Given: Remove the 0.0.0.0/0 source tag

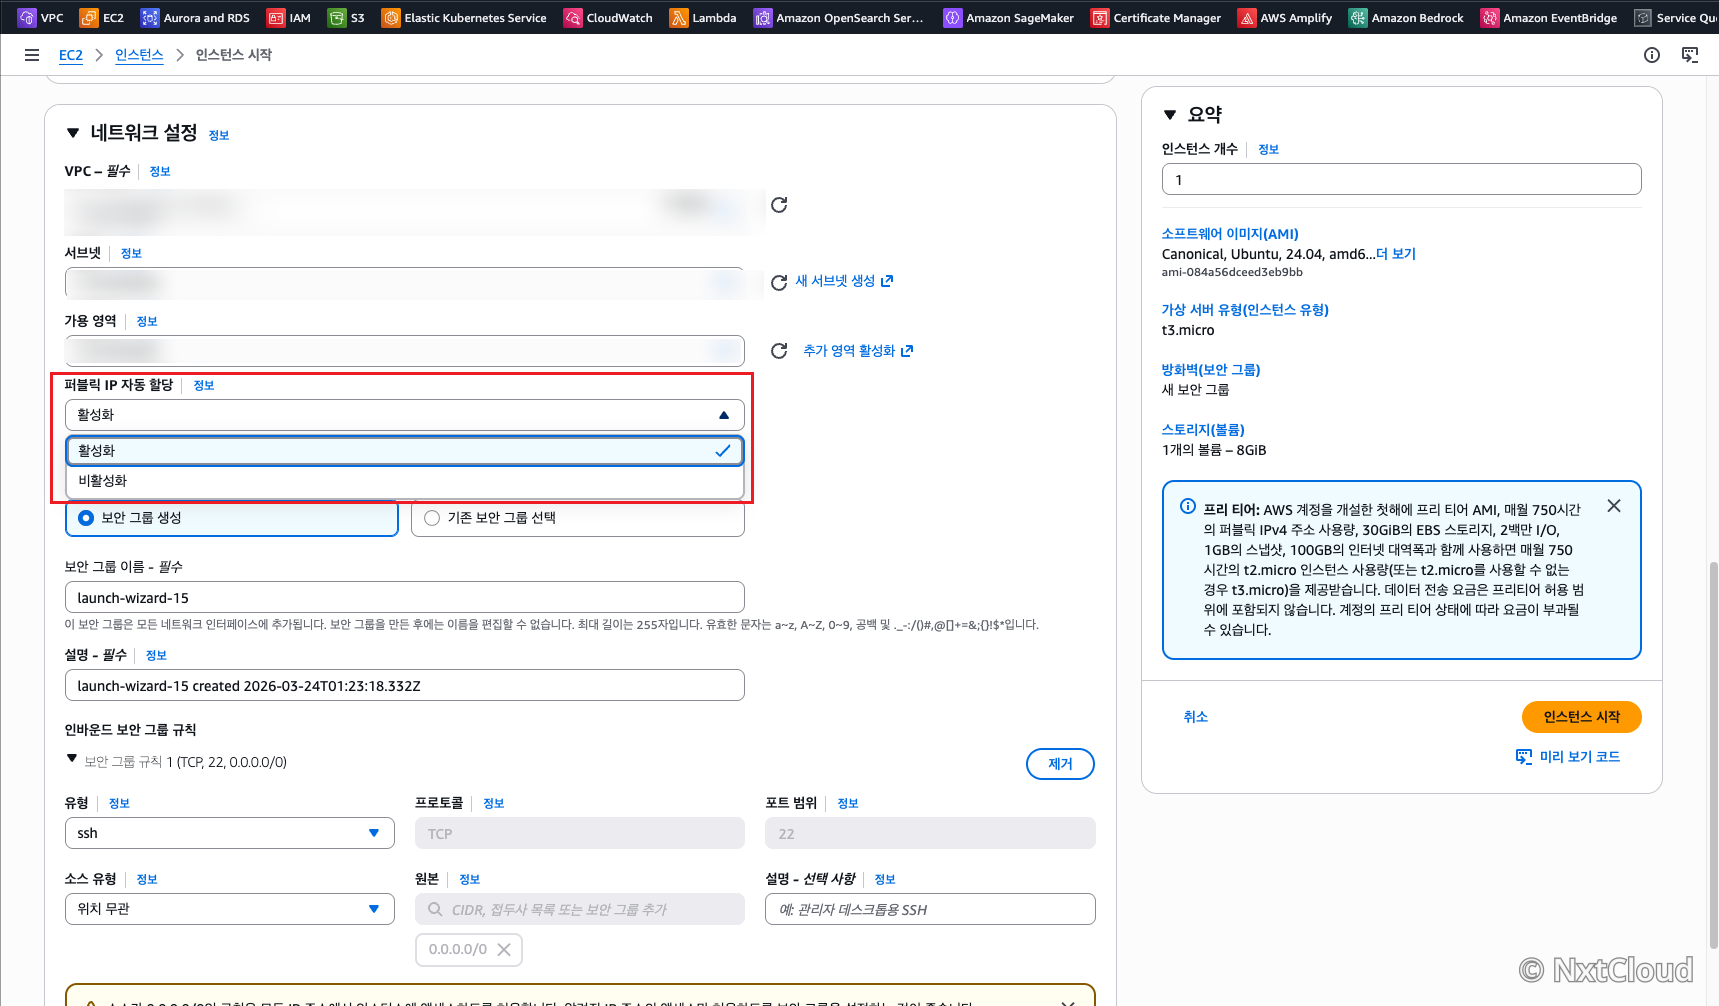Looking at the screenshot, I should 504,950.
